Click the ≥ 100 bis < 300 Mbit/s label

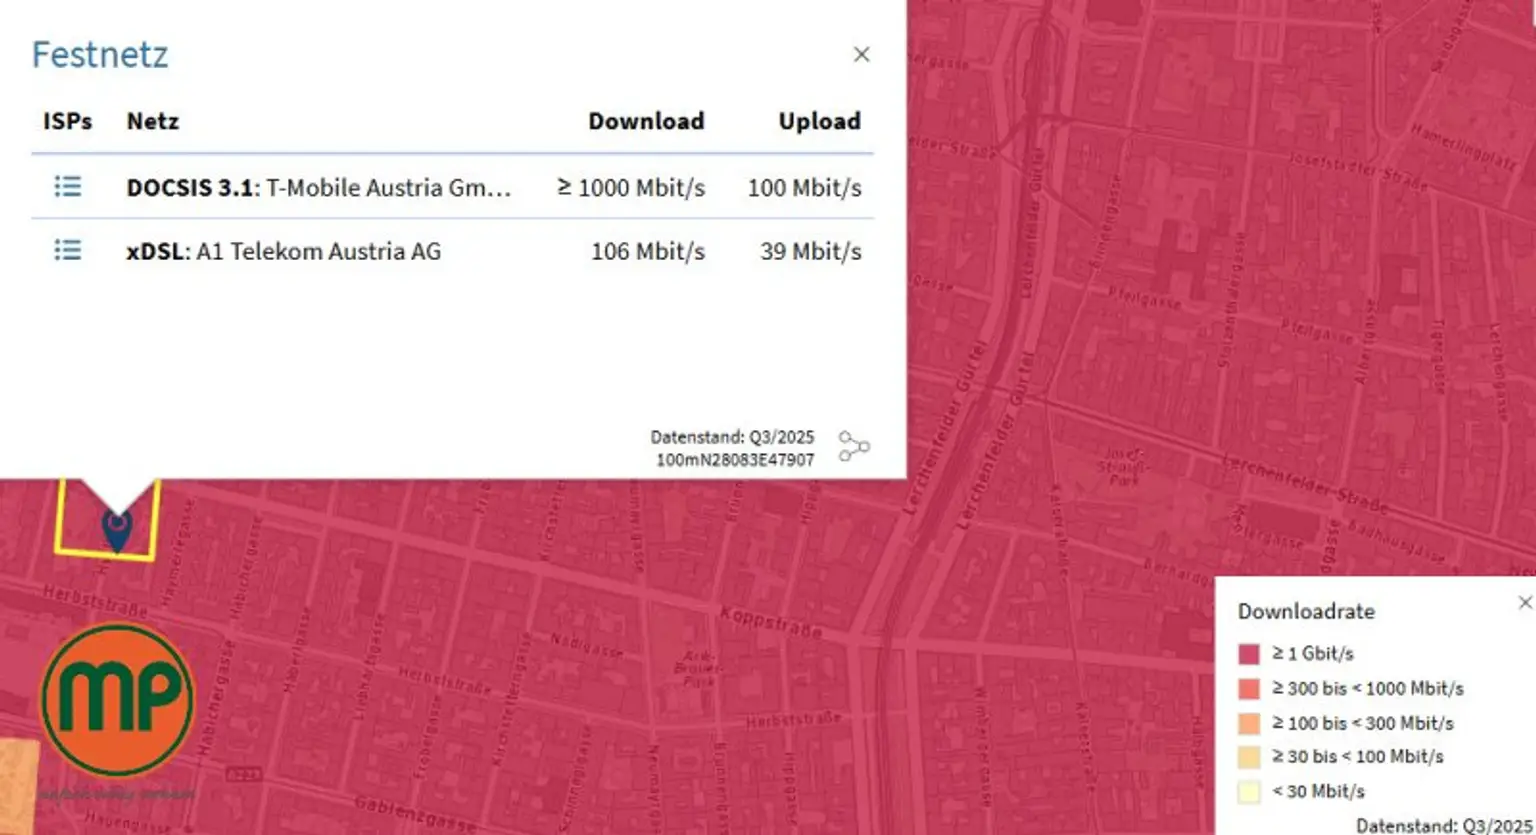(1363, 723)
